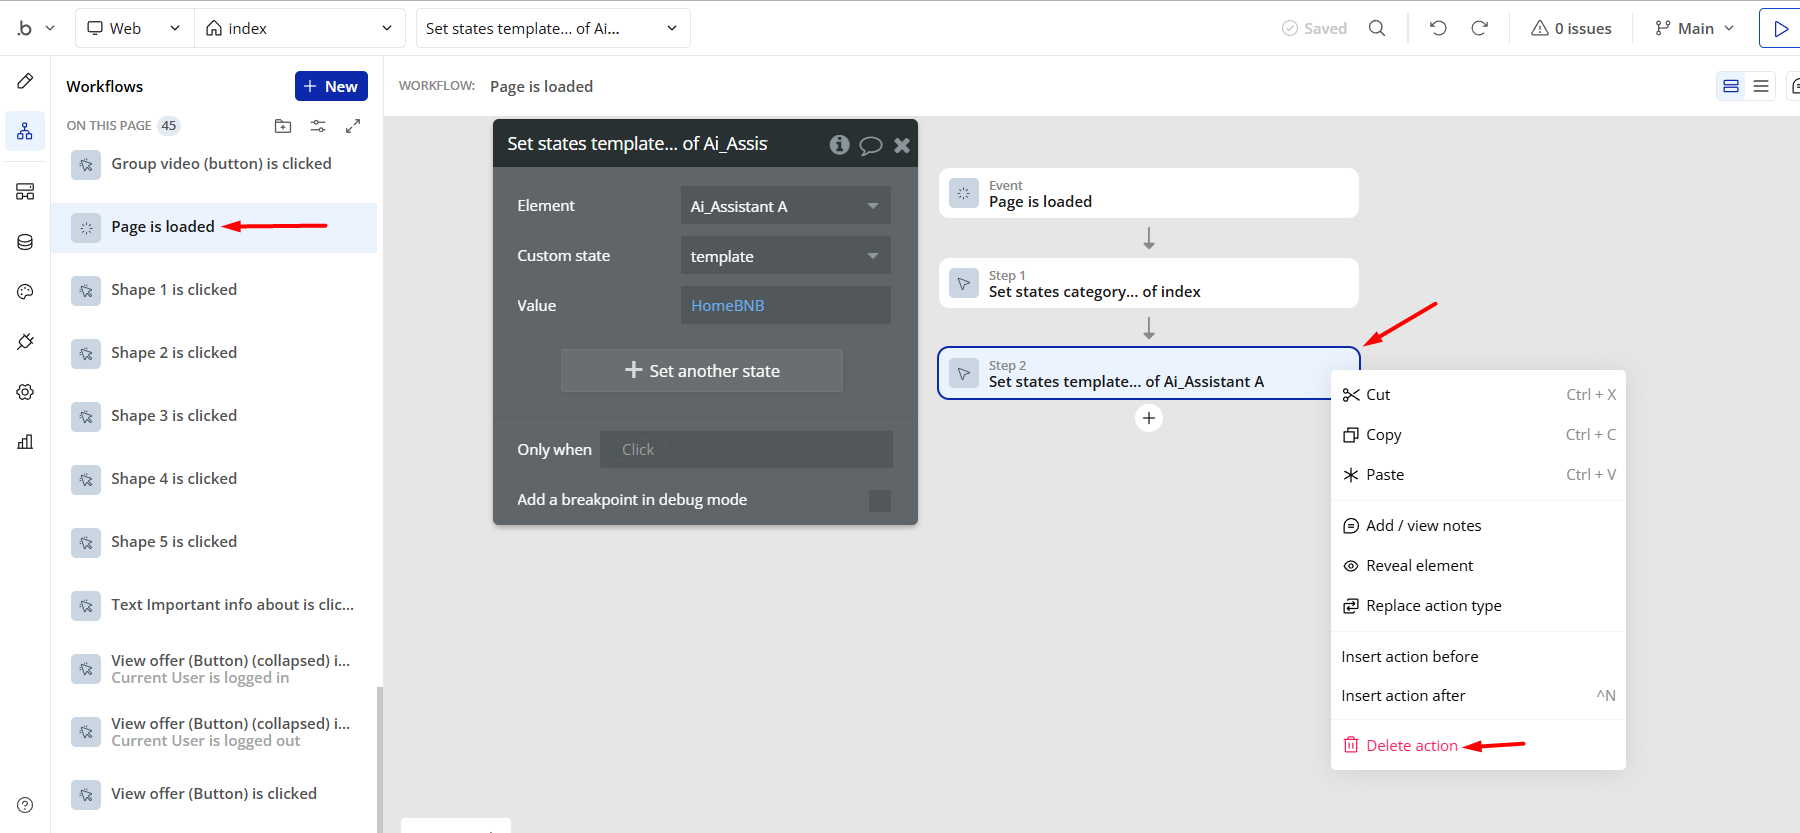This screenshot has width=1800, height=833.
Task: Click Set another state button
Action: point(702,371)
